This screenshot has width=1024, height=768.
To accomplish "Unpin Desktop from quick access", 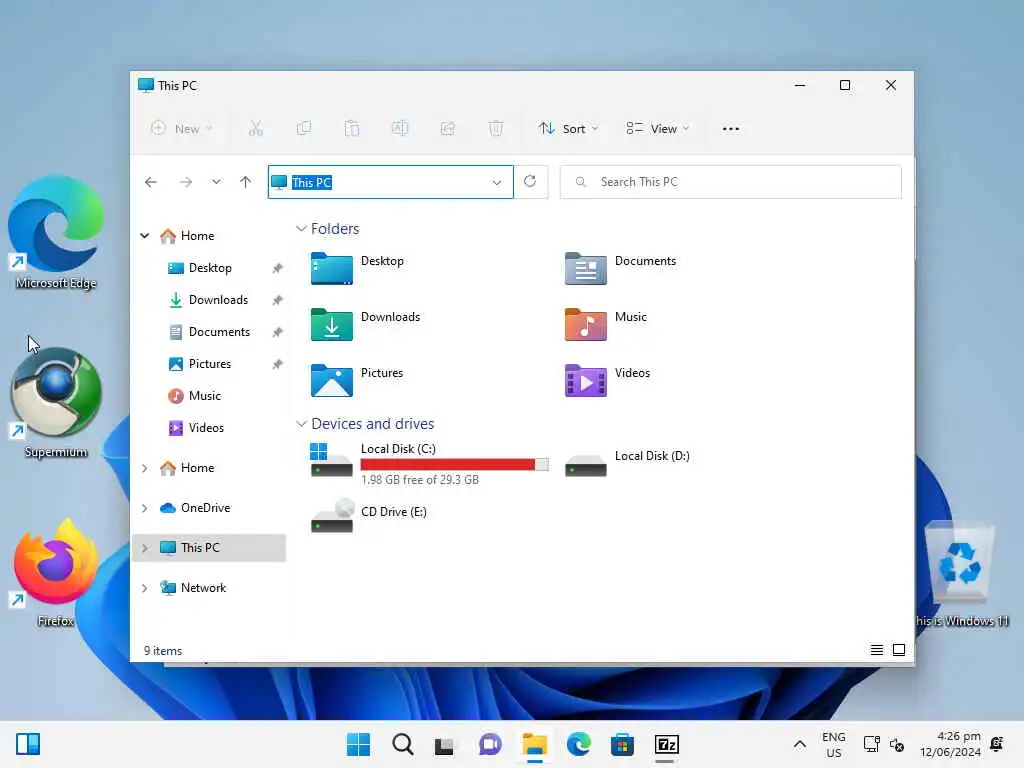I will [278, 268].
